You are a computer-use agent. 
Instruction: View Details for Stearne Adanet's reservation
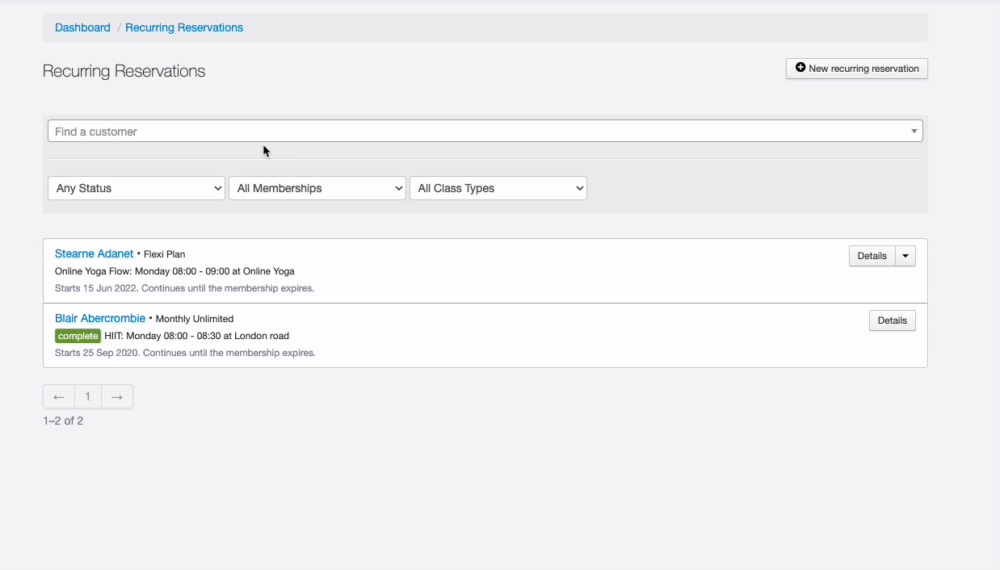(x=872, y=256)
